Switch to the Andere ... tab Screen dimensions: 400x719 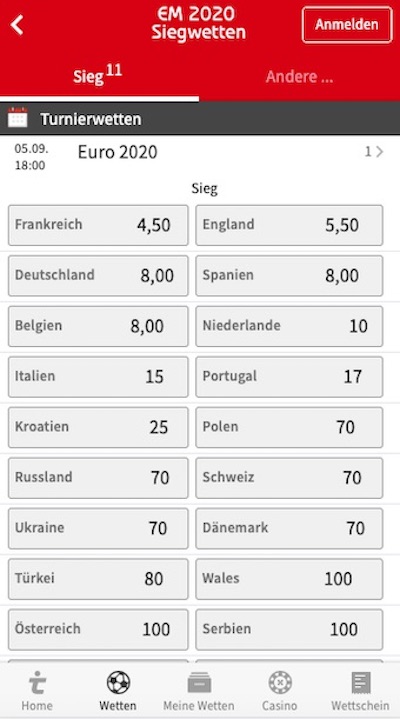pos(299,77)
